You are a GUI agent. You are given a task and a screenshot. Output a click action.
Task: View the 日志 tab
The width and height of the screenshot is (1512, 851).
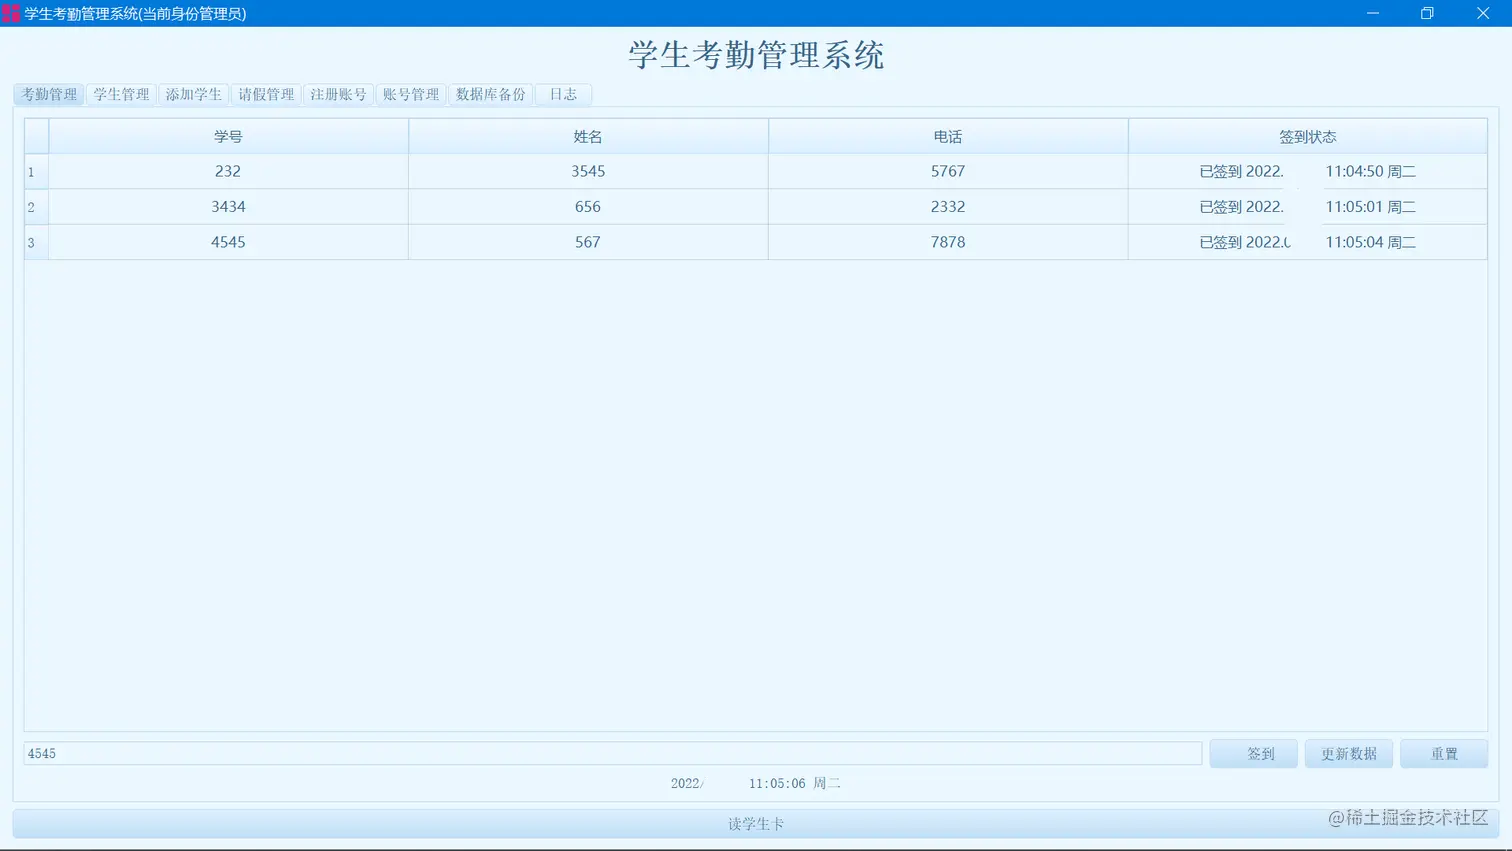click(x=563, y=94)
